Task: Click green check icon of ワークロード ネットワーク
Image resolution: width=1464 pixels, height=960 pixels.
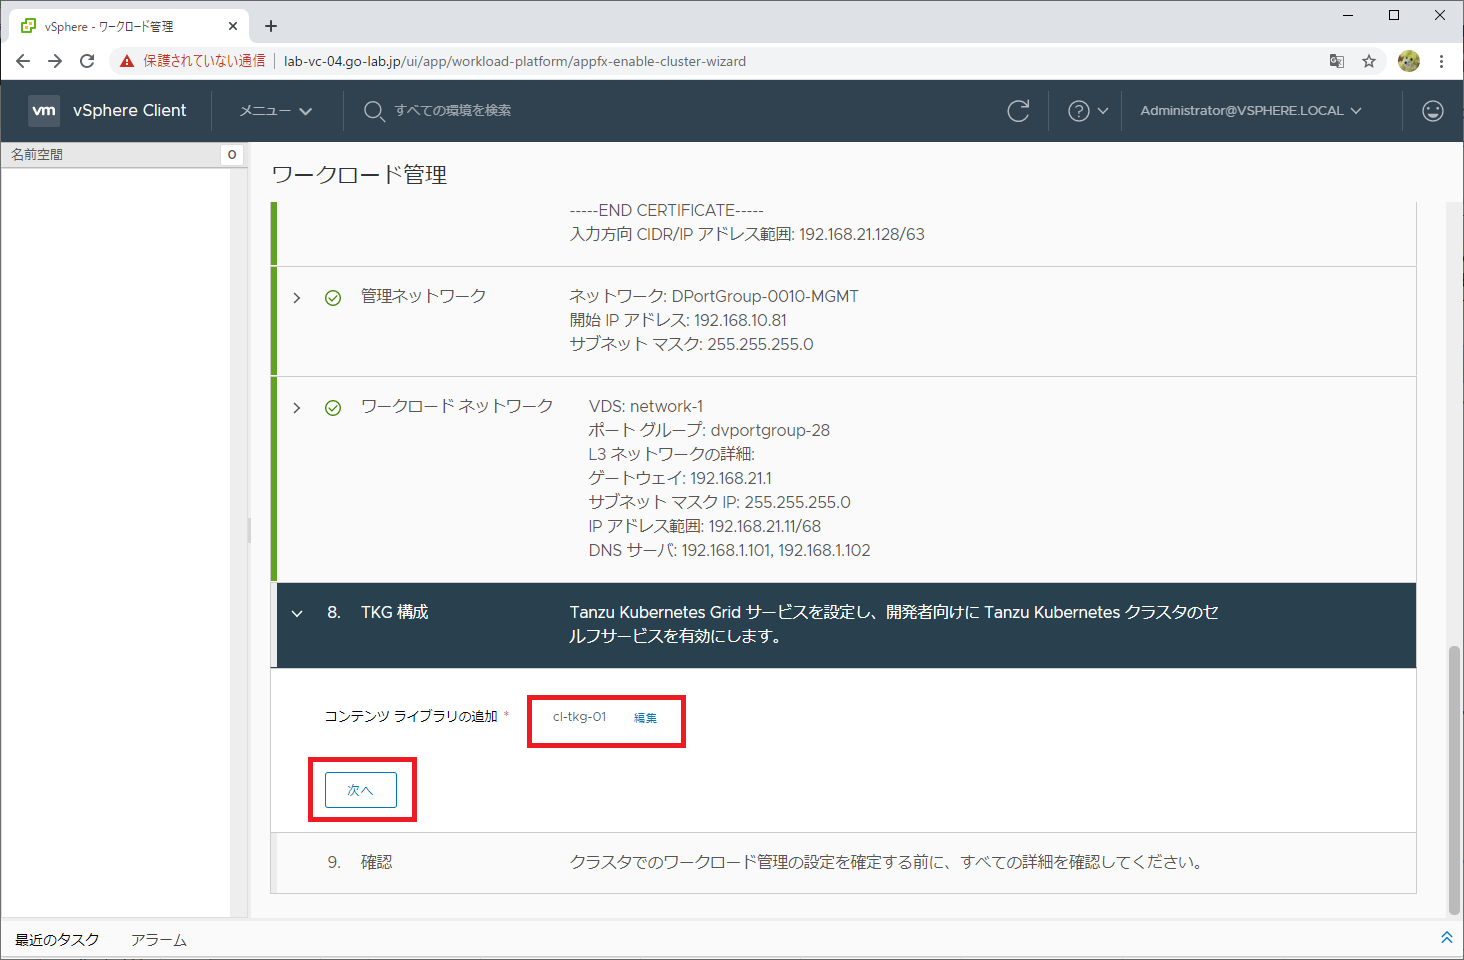Action: pos(333,408)
